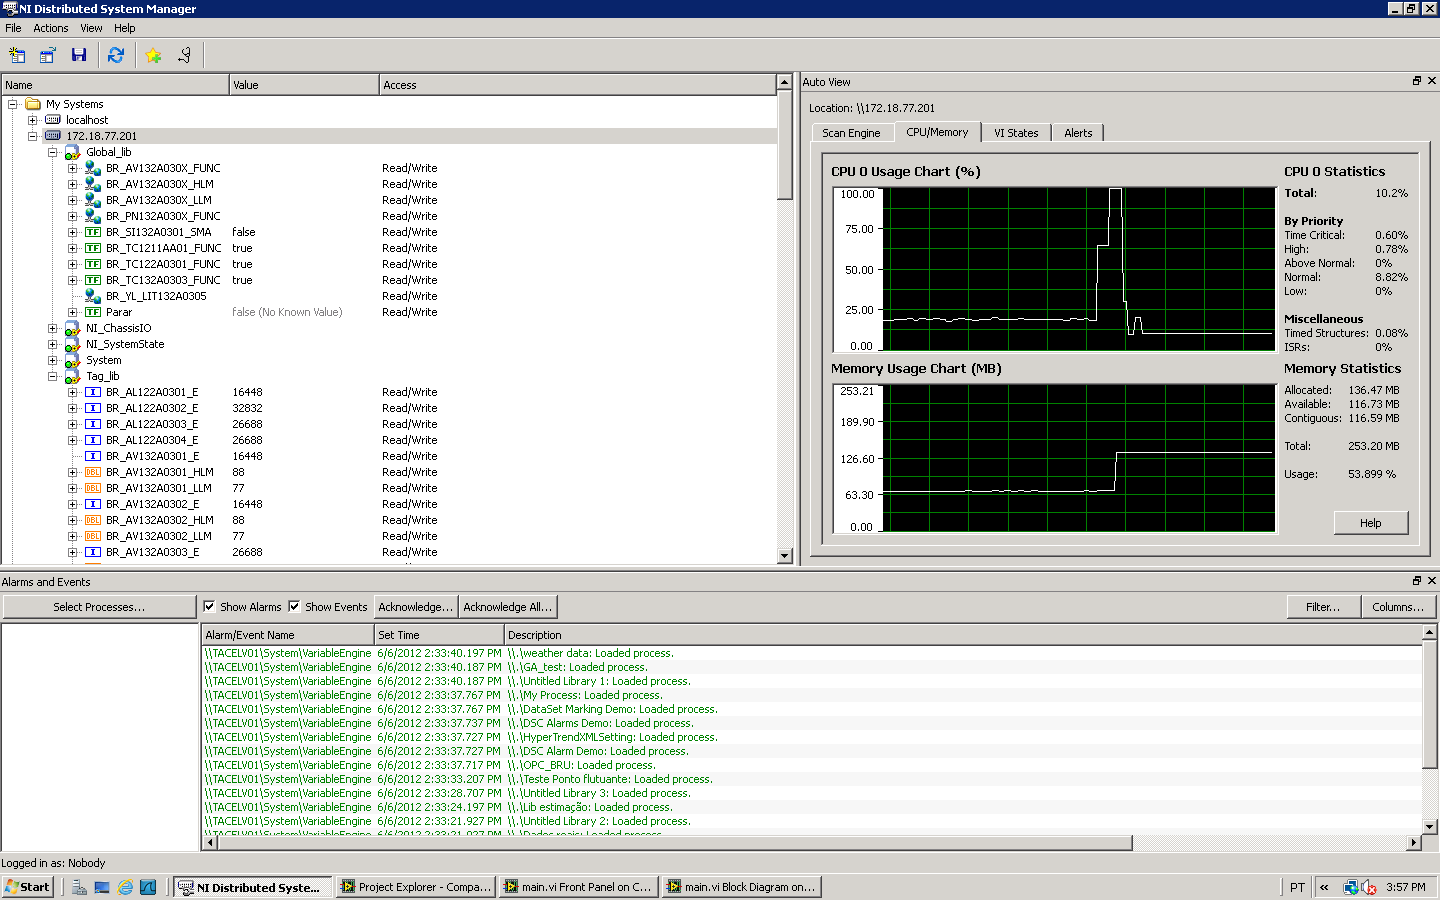1440x900 pixels.
Task: Click the Tag_lib library icon
Action: point(72,376)
